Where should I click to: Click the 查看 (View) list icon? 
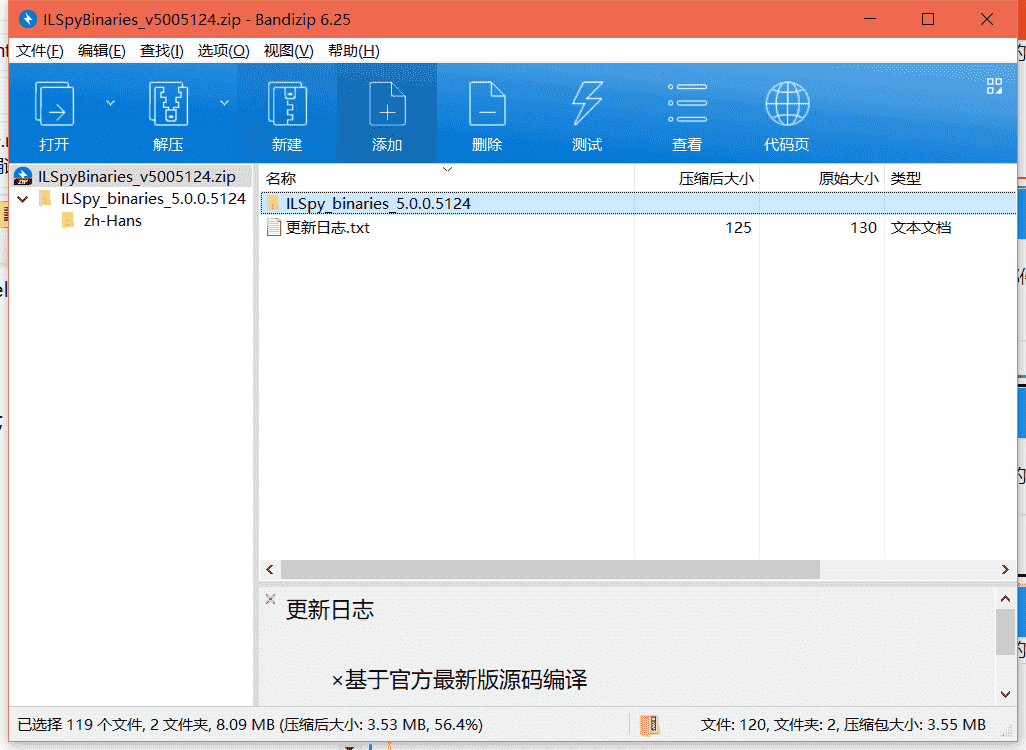687,103
